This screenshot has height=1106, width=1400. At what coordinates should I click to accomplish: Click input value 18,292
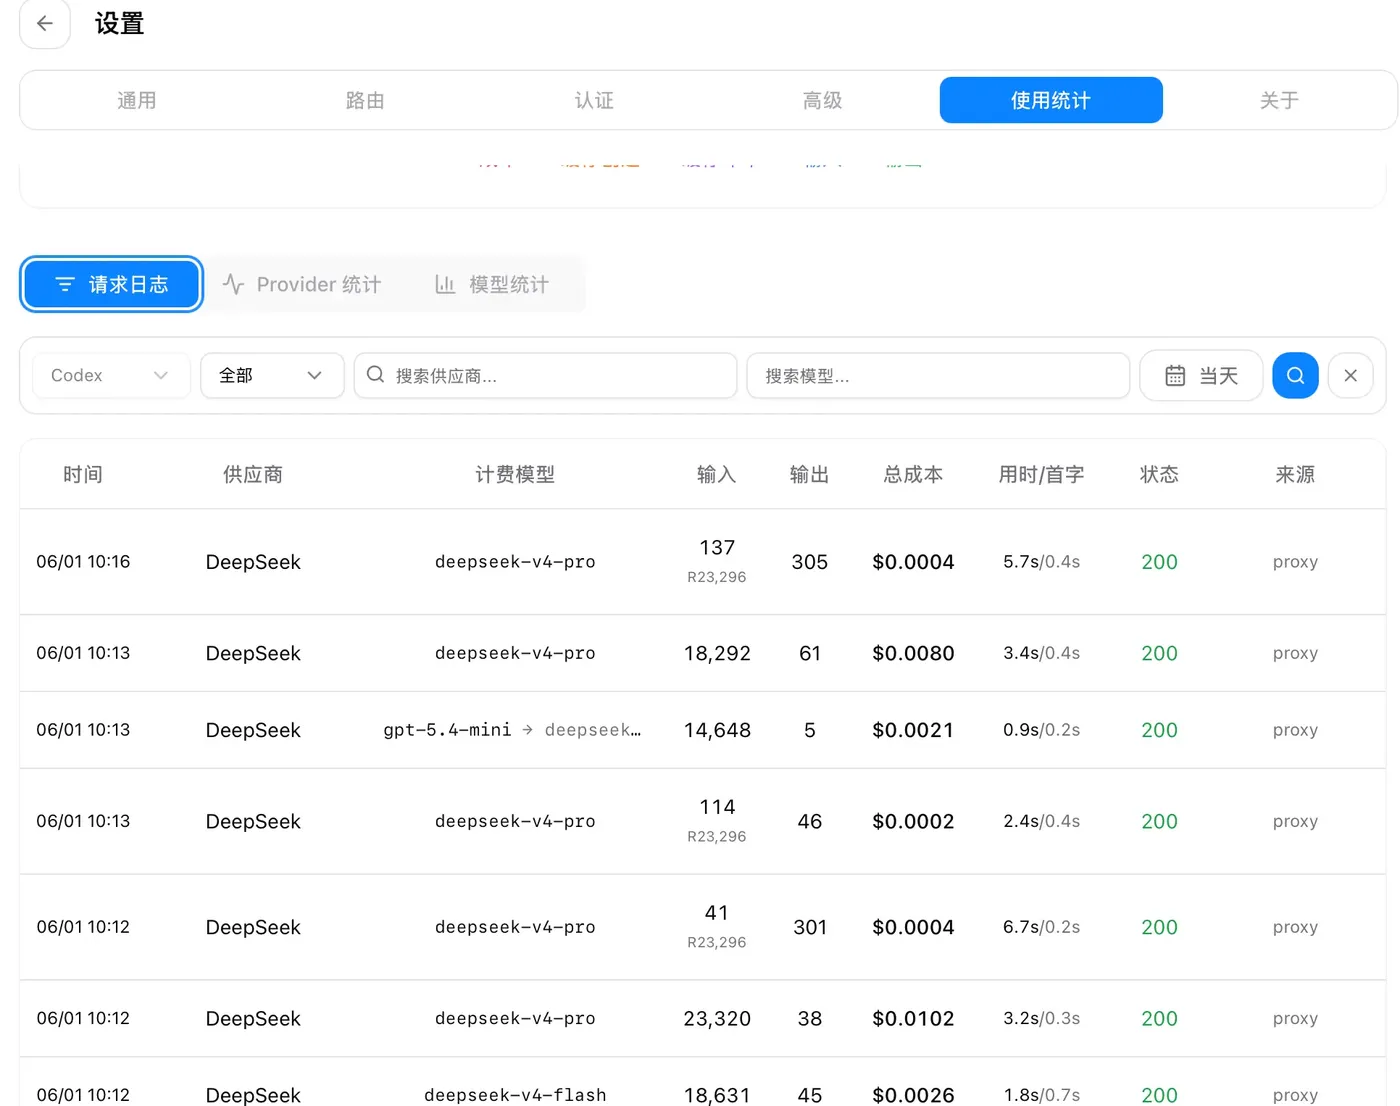tap(717, 653)
